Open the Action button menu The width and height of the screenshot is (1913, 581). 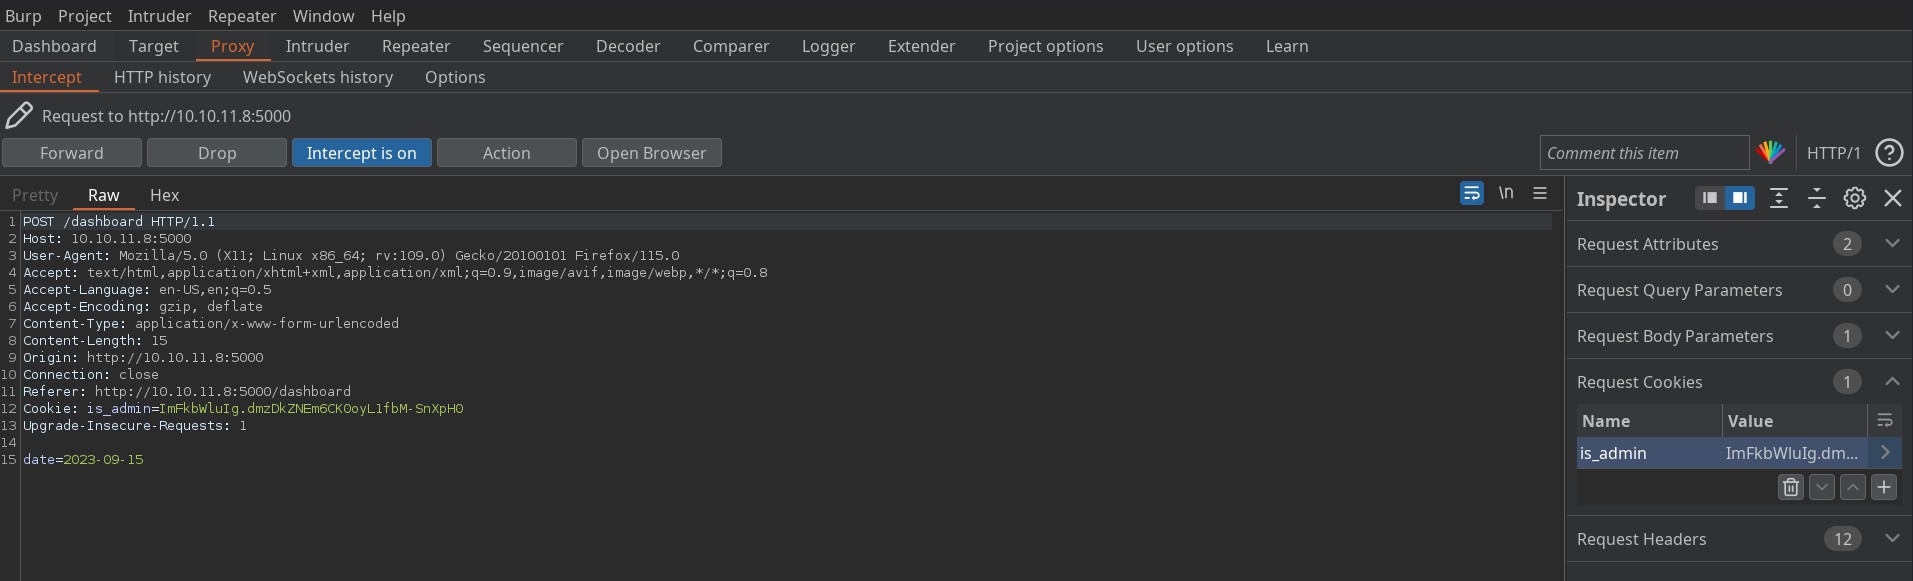tap(507, 153)
